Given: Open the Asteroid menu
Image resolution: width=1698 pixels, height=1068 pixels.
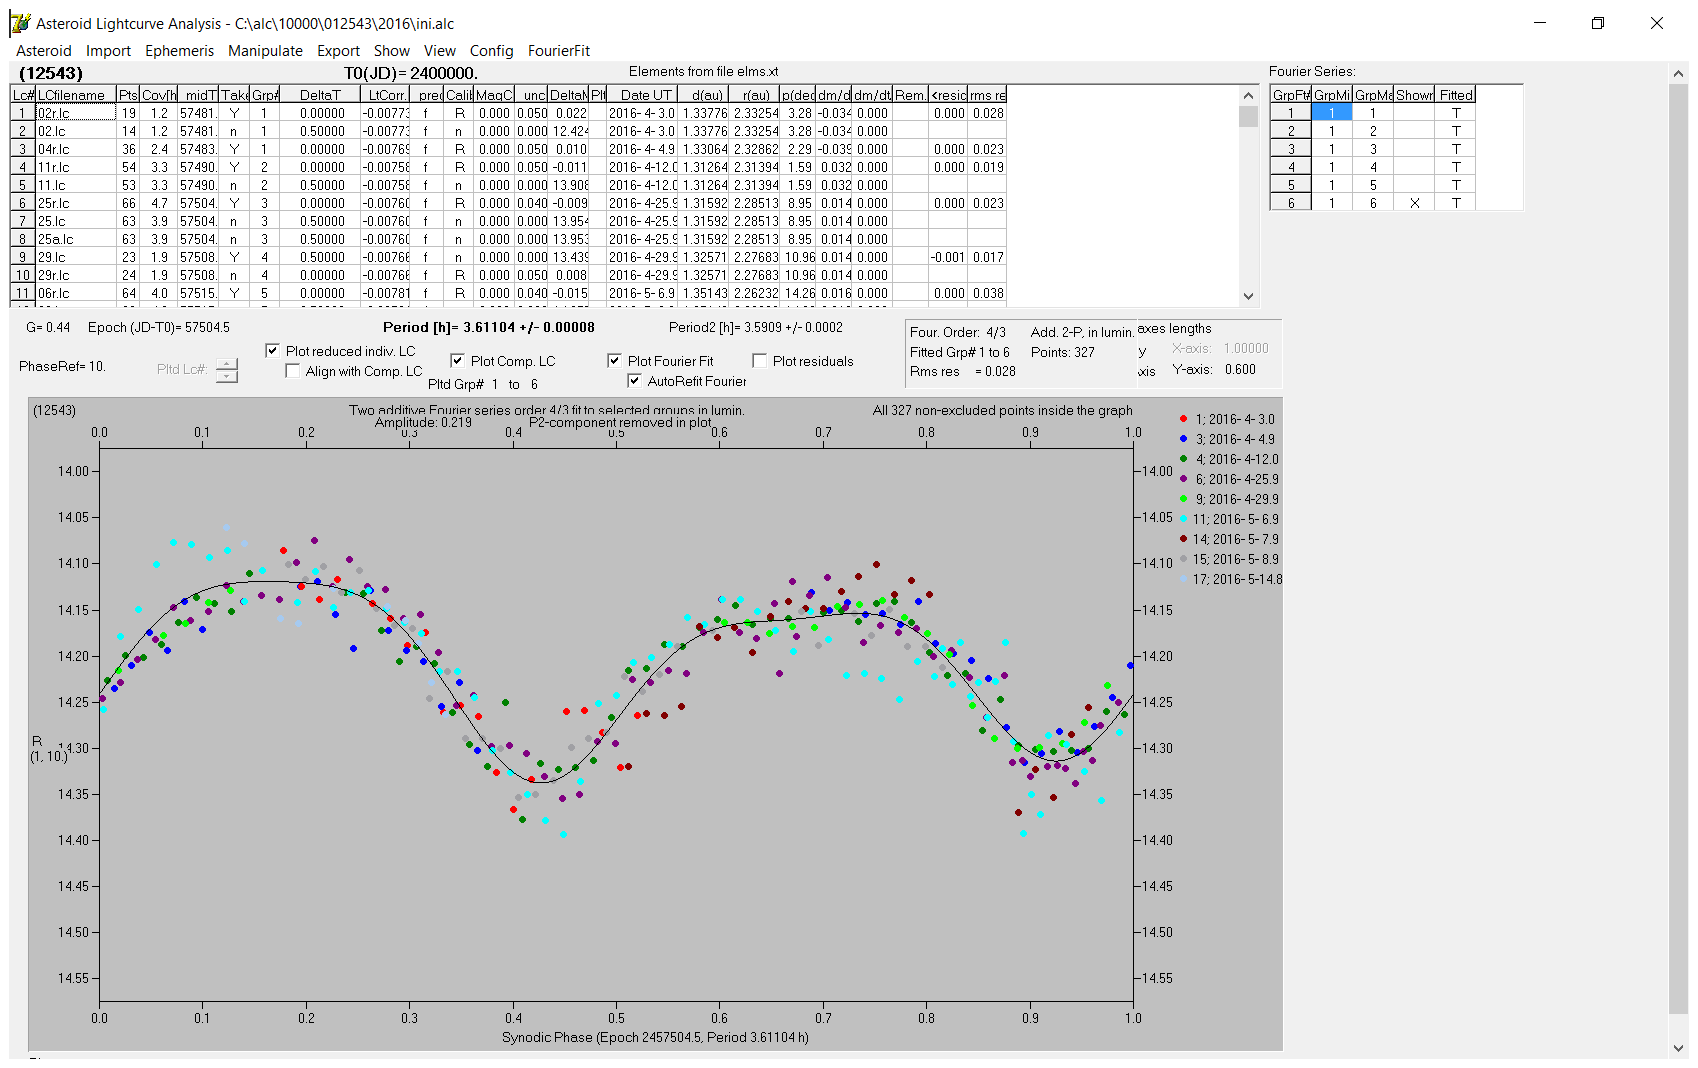Looking at the screenshot, I should pos(44,51).
